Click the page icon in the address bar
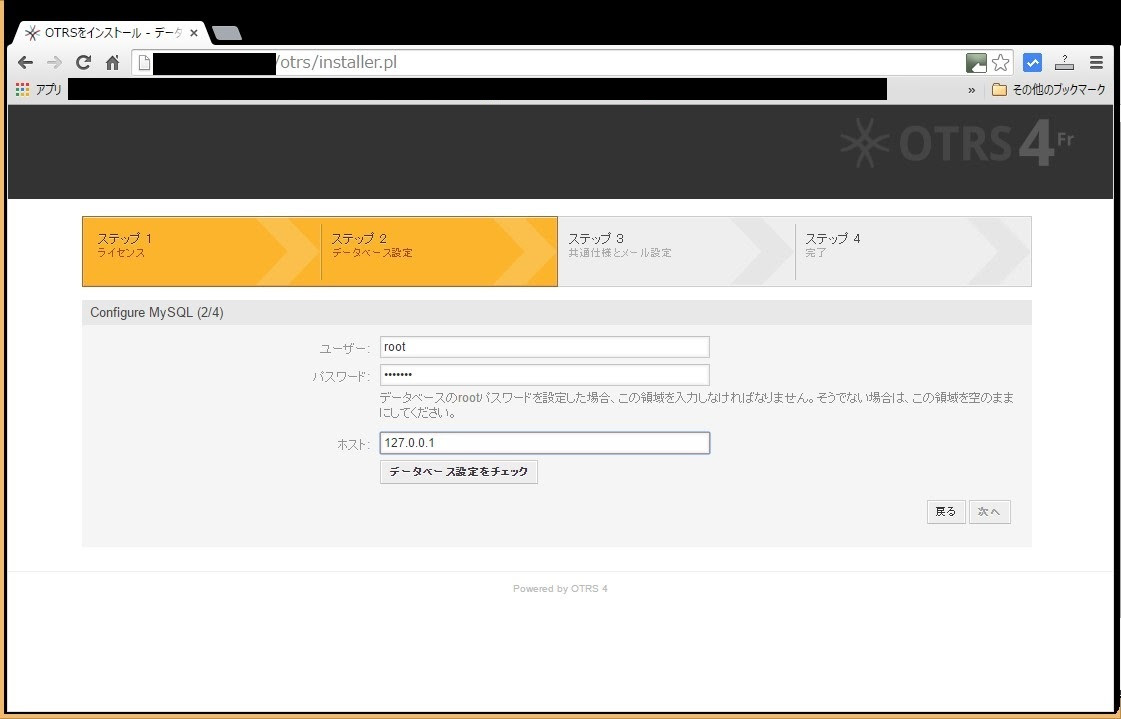This screenshot has height=719, width=1121. (x=143, y=61)
